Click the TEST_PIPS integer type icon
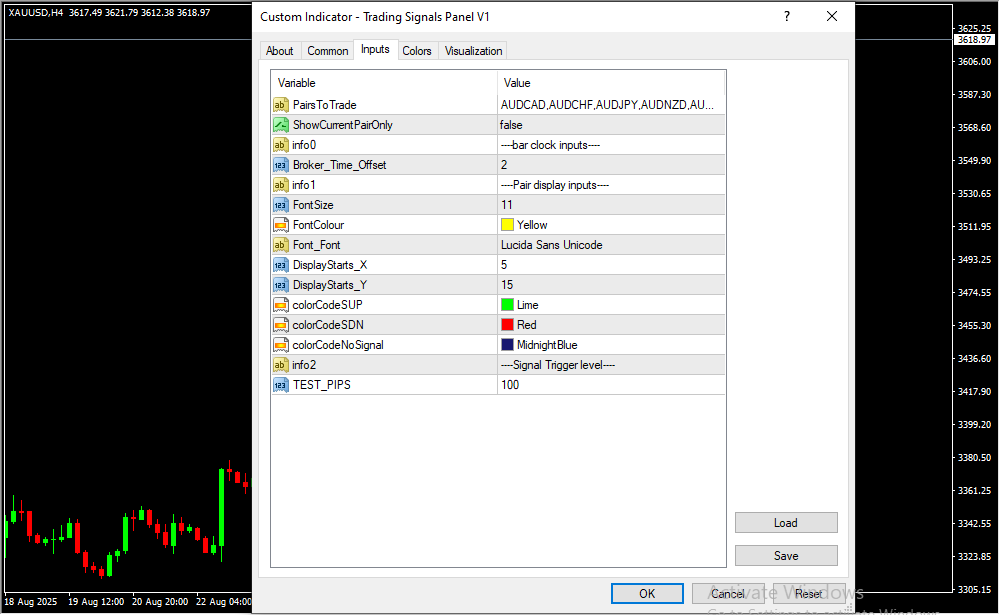 [x=281, y=385]
